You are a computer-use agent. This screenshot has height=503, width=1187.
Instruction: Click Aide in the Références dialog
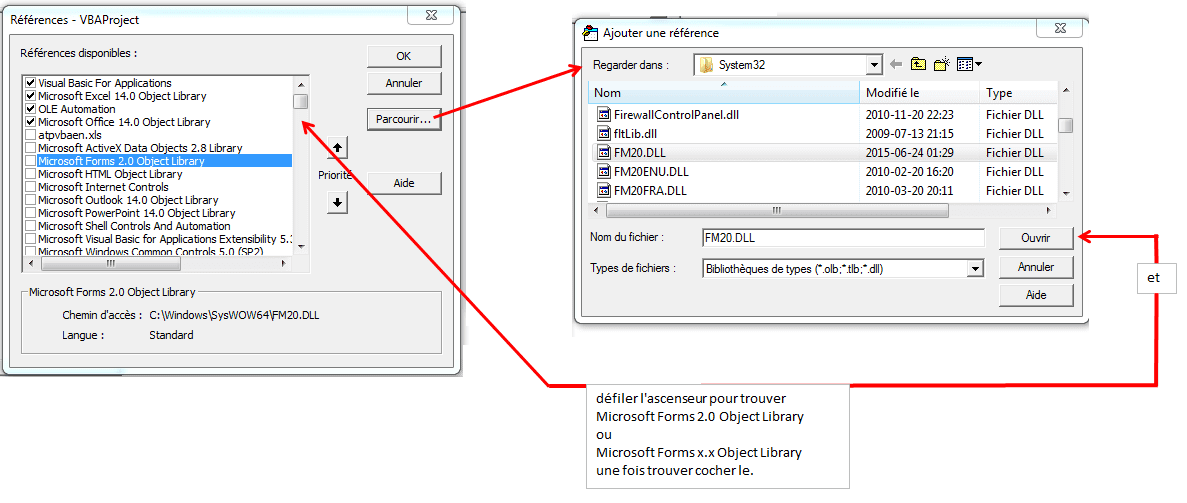click(x=403, y=183)
